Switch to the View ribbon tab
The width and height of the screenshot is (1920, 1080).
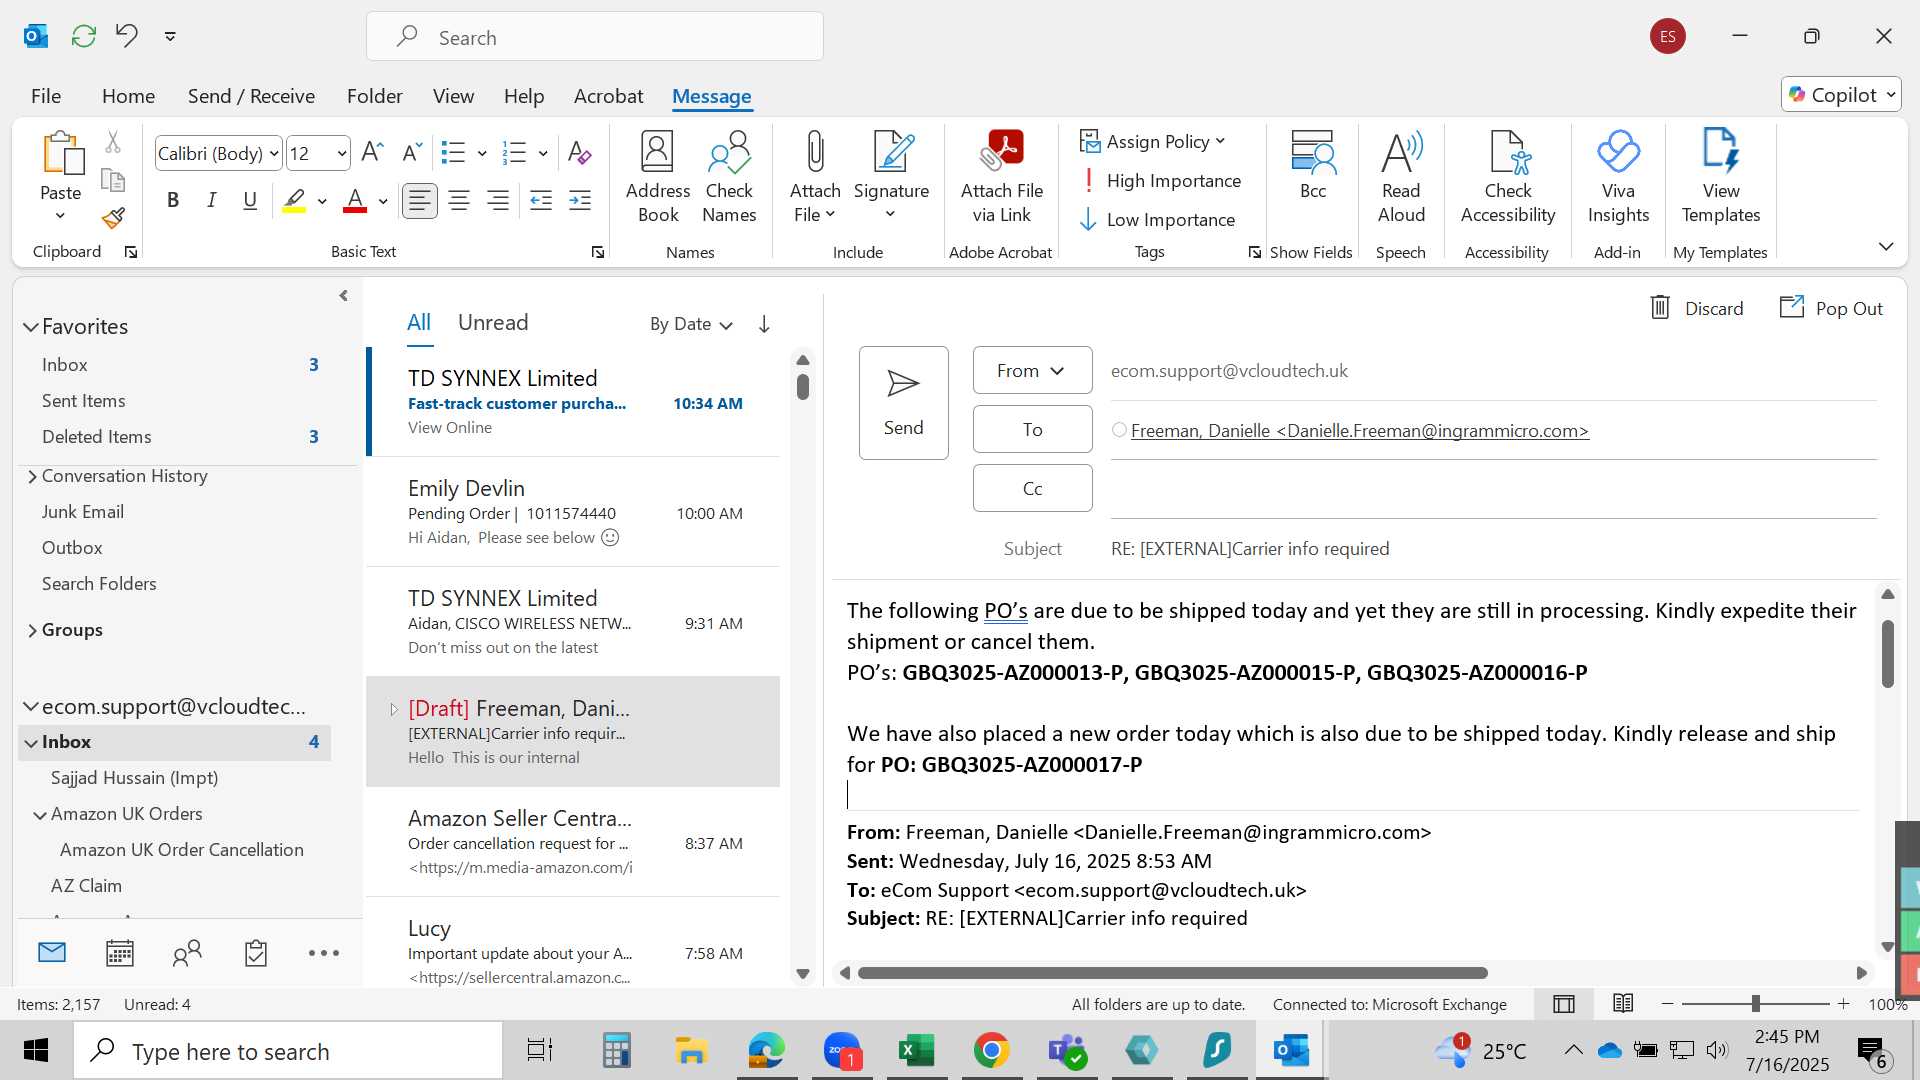[453, 96]
